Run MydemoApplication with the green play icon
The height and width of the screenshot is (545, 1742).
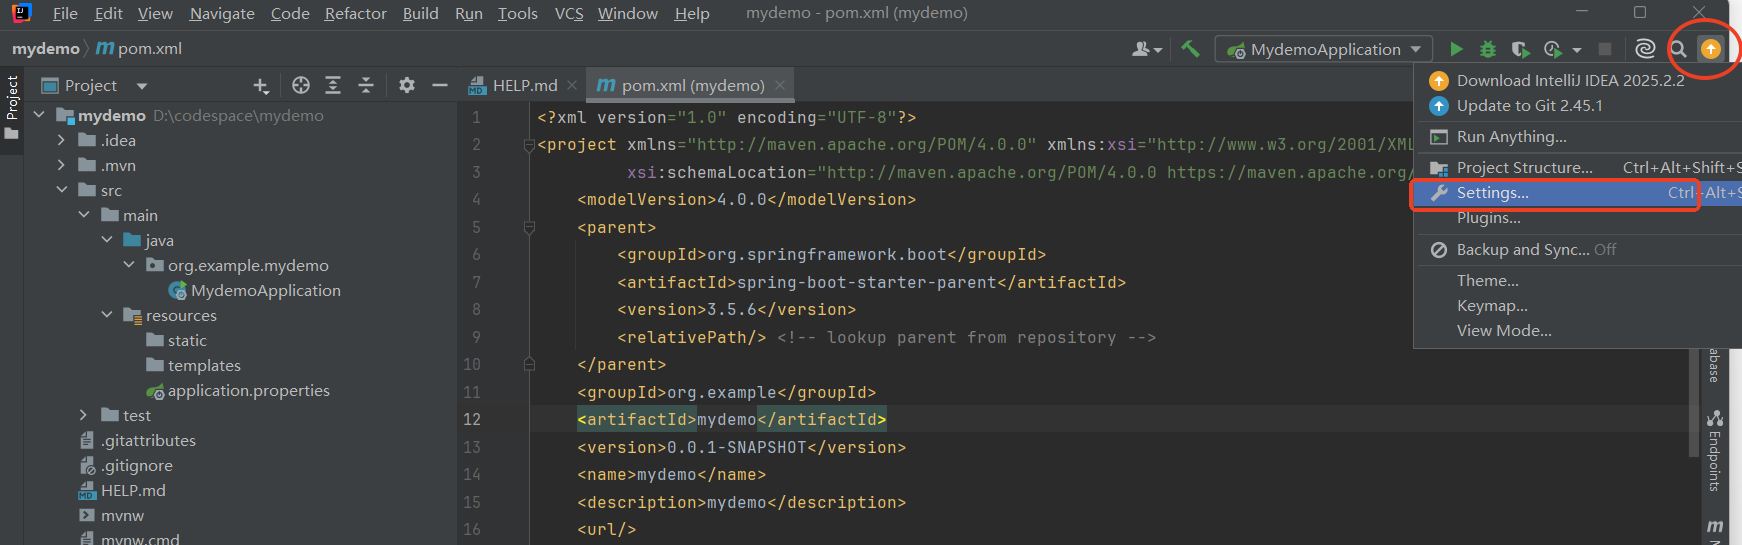coord(1456,49)
